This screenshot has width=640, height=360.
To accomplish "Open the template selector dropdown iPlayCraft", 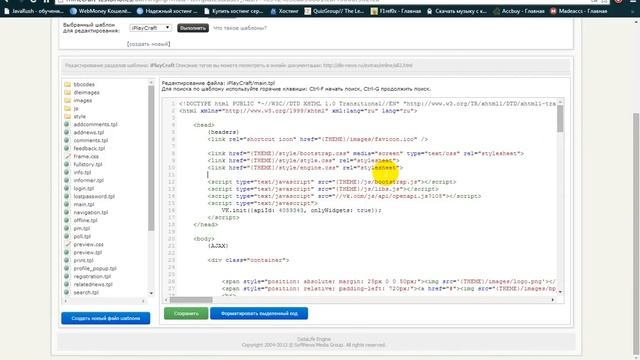I will 151,28.
